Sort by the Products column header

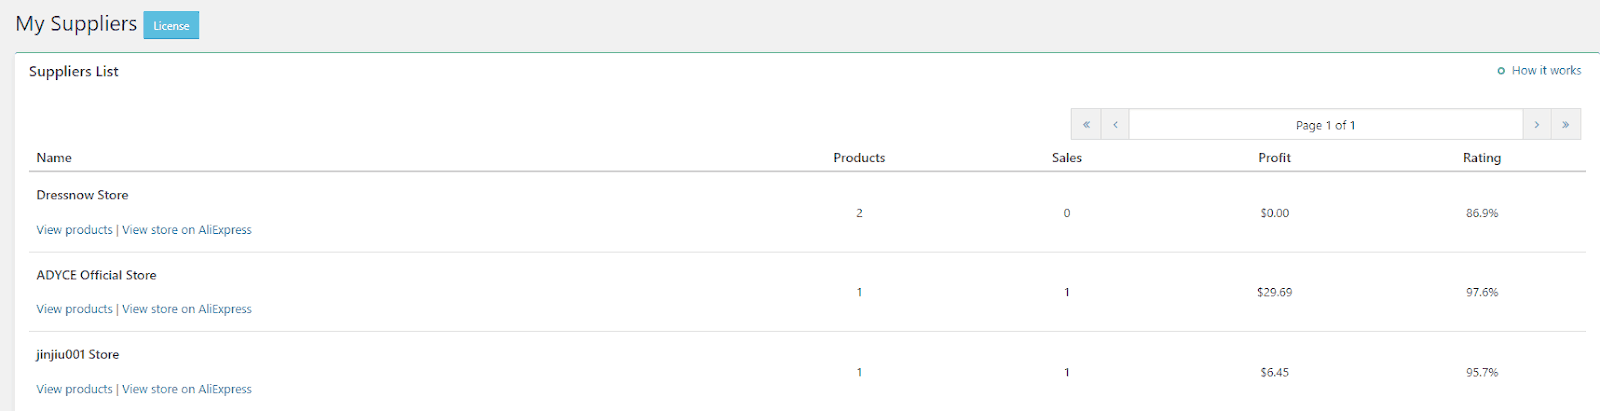click(x=859, y=158)
